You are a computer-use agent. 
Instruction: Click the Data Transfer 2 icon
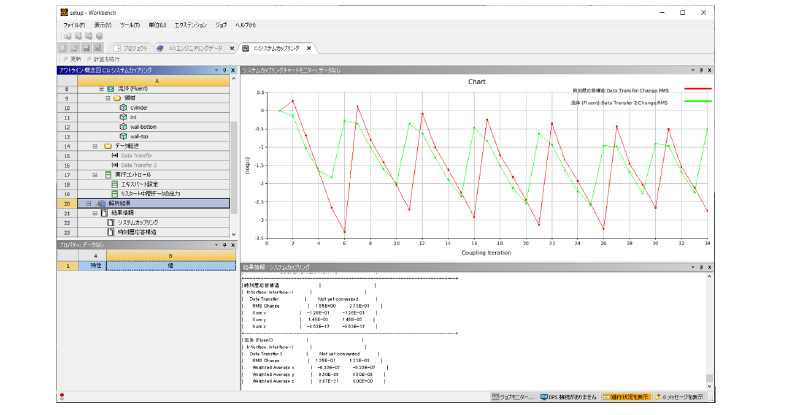tap(114, 164)
